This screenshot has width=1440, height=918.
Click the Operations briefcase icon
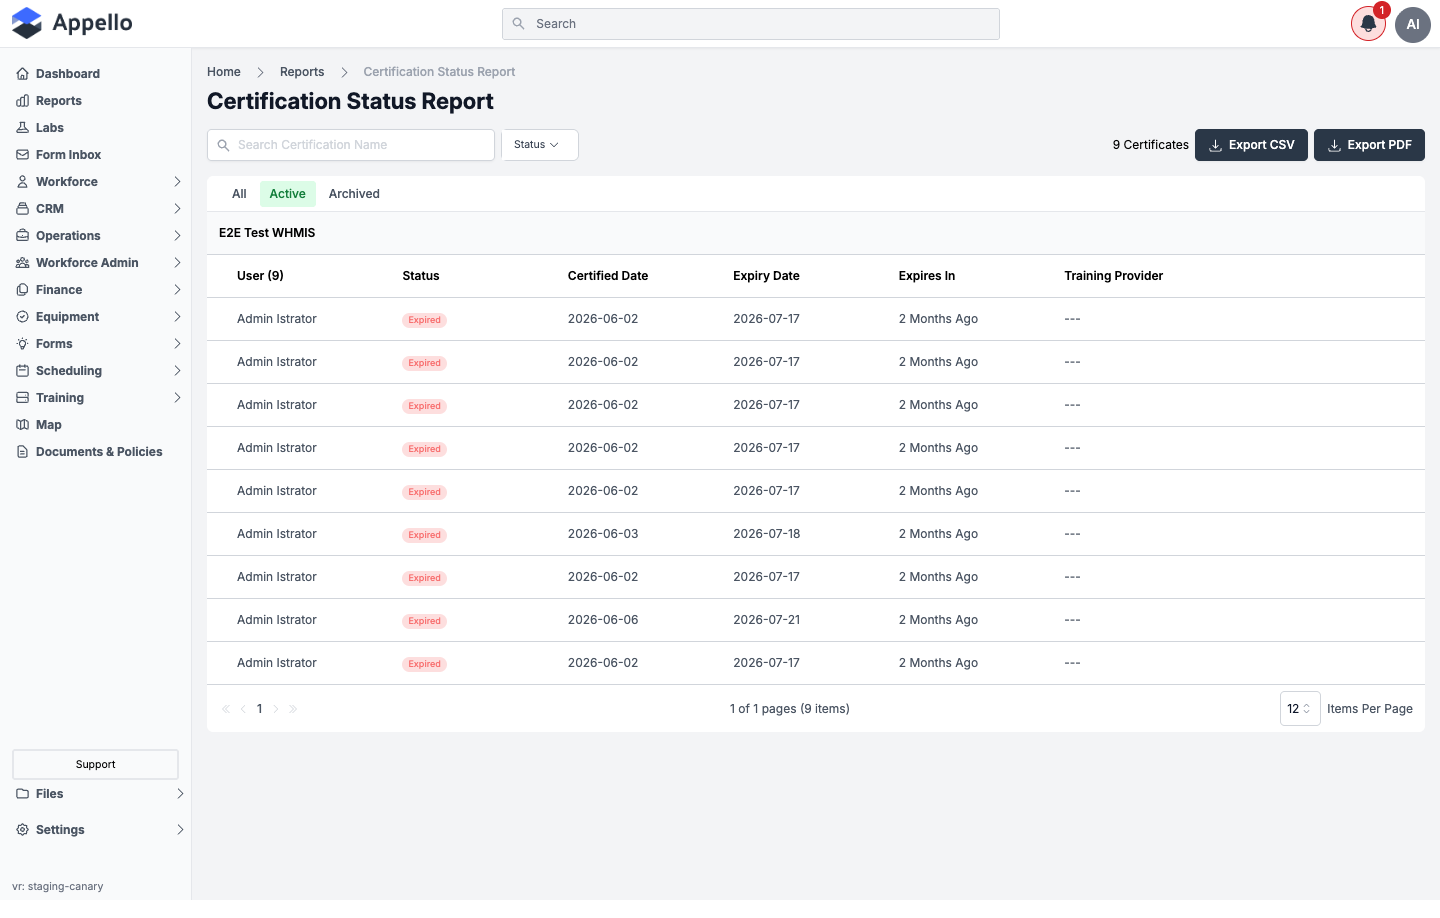point(22,236)
